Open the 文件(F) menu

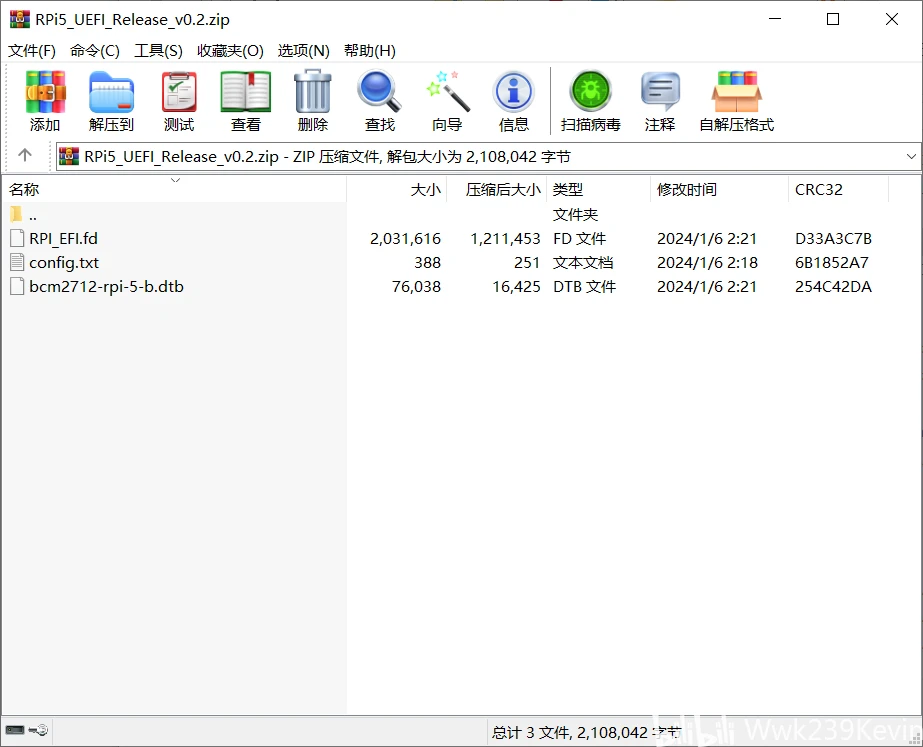32,51
